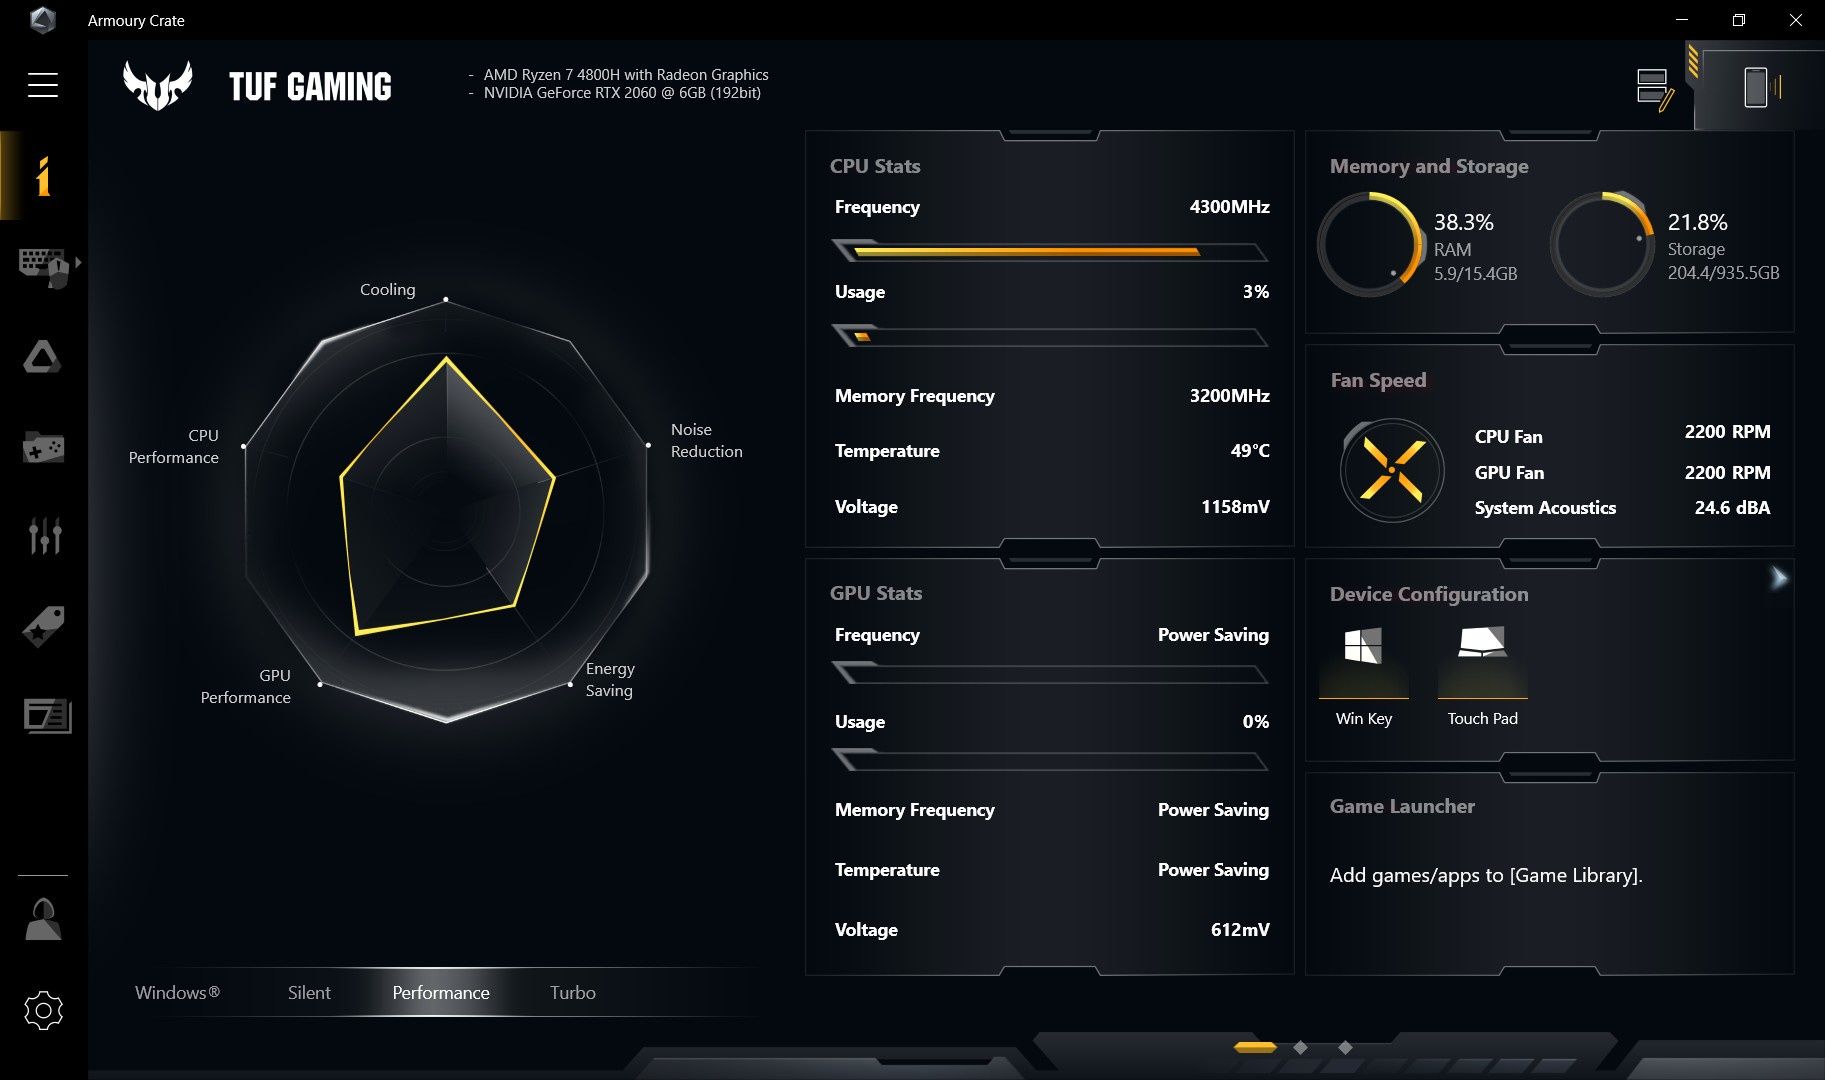Click the CPU Performance radar label

(173, 446)
